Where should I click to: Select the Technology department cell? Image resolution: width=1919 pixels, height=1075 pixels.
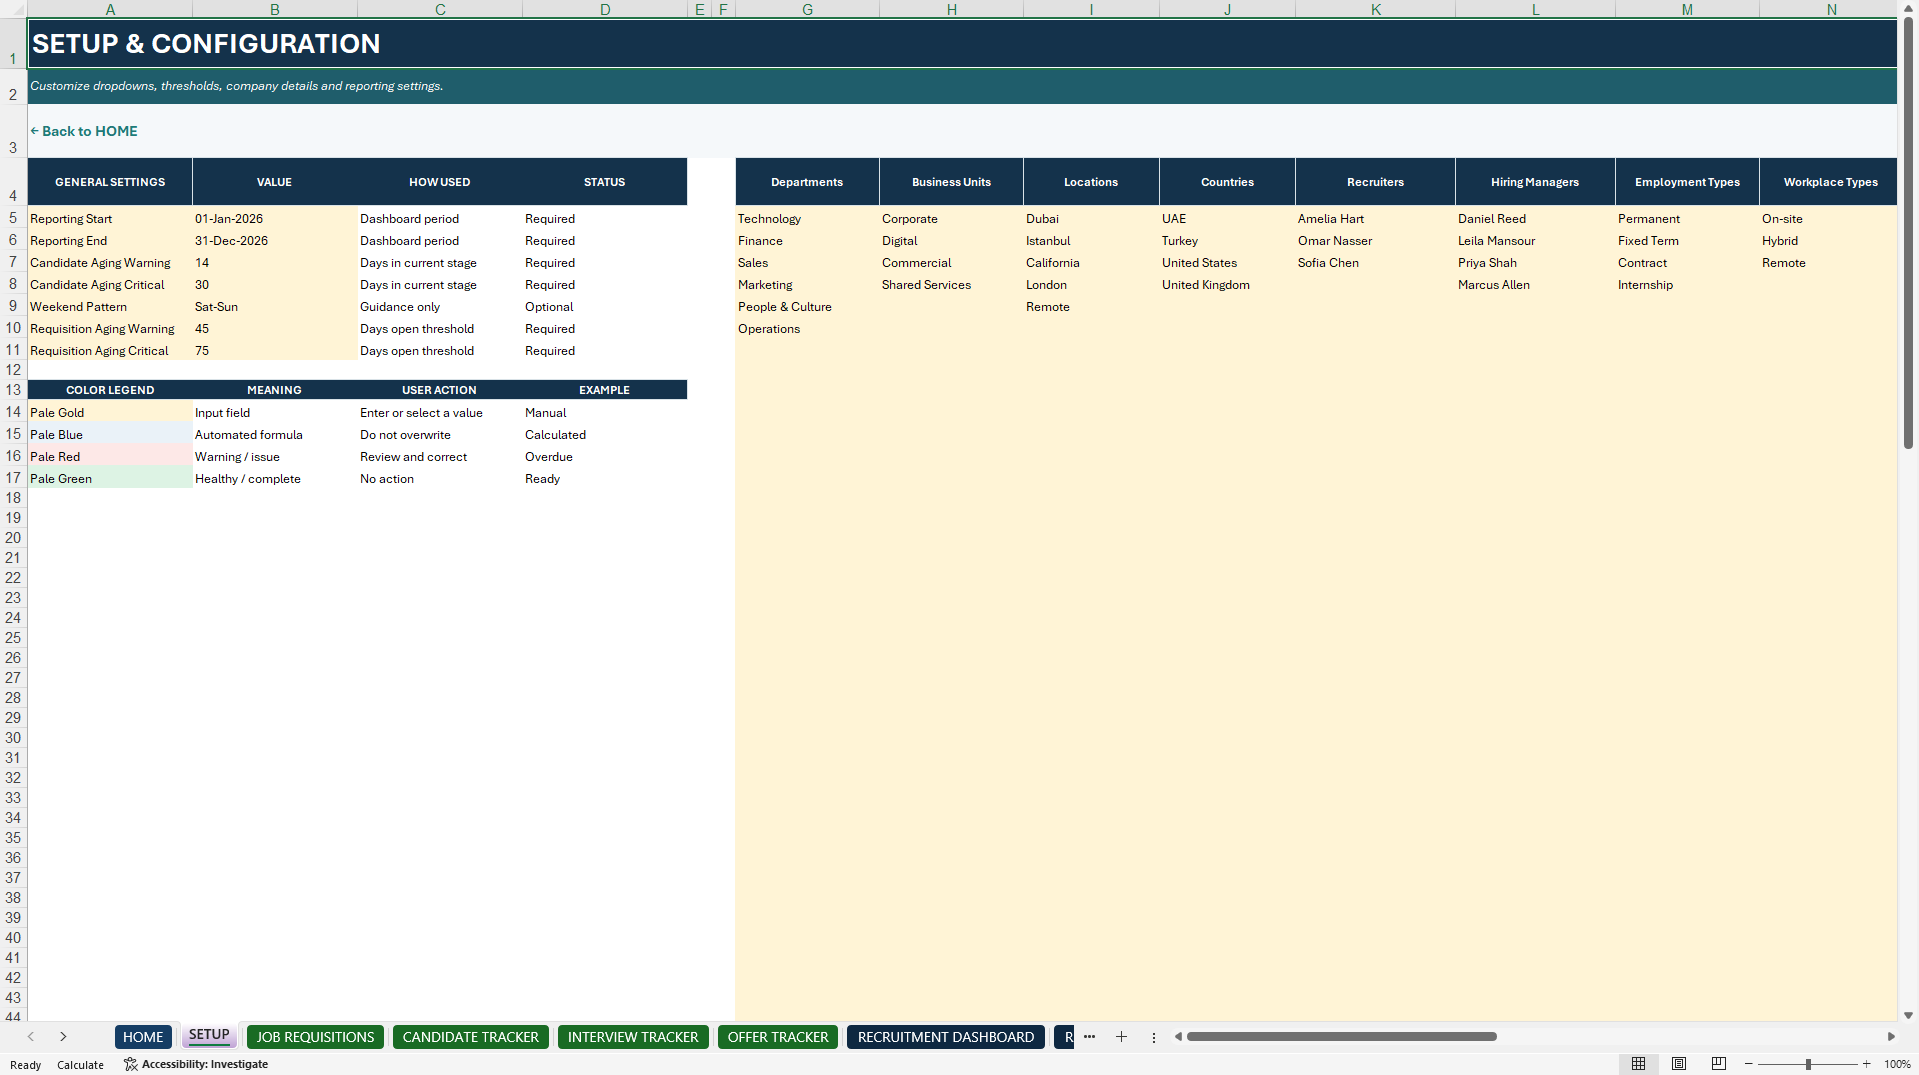pos(807,219)
